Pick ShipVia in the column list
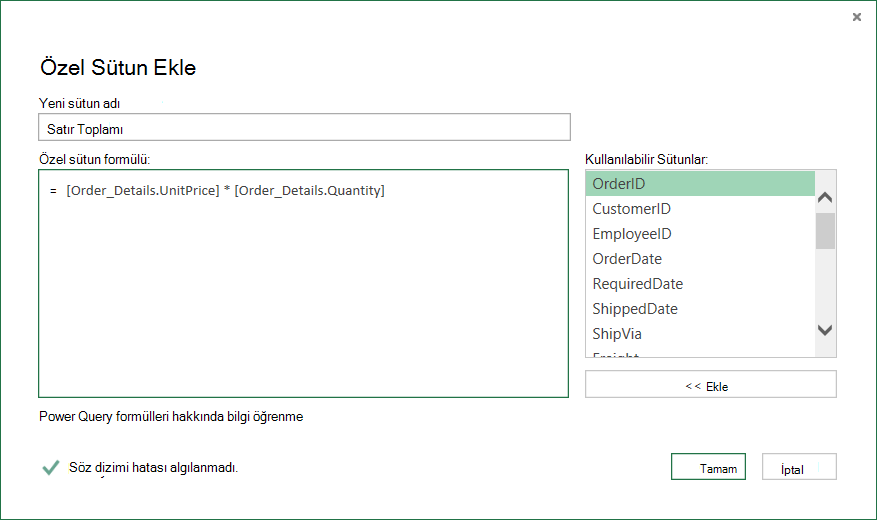Image resolution: width=877 pixels, height=520 pixels. [x=700, y=334]
